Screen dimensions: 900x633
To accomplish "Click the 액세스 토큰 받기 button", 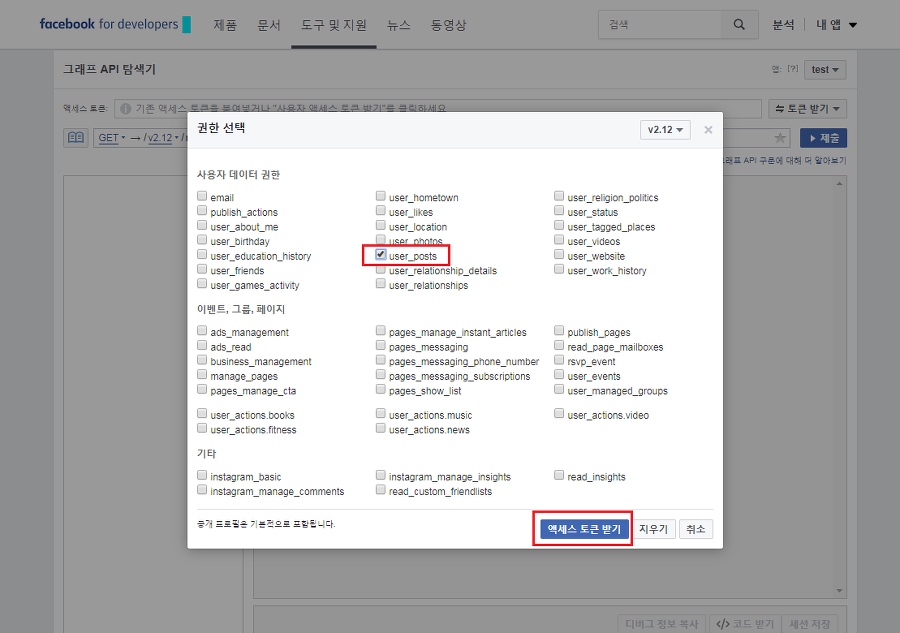I will click(x=584, y=529).
